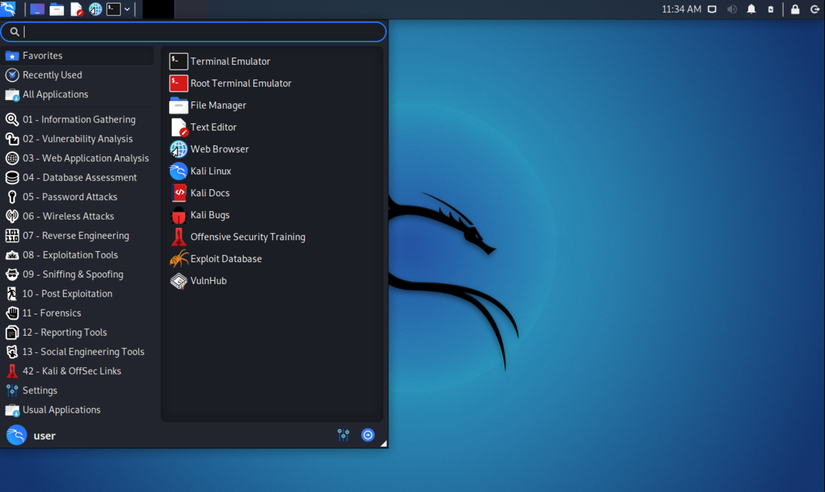The image size is (825, 492).
Task: Launch Terminal Emulator from favorites list
Action: 272,62
